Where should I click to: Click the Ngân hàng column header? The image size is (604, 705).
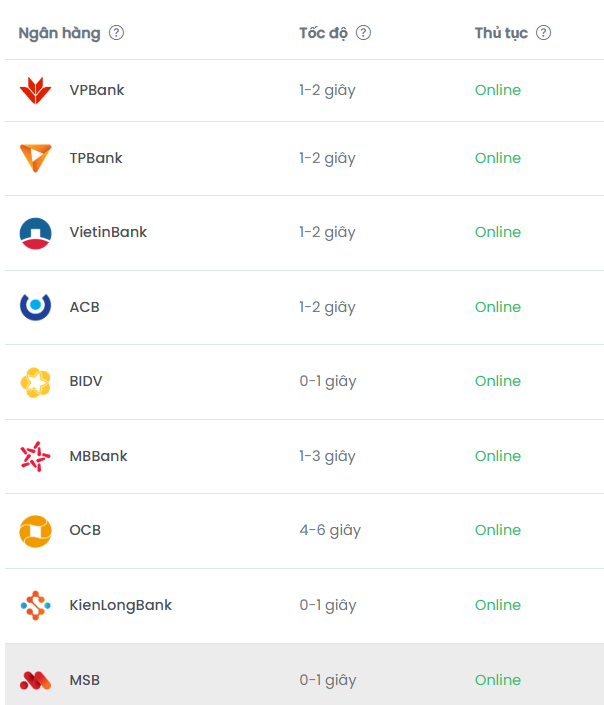59,33
